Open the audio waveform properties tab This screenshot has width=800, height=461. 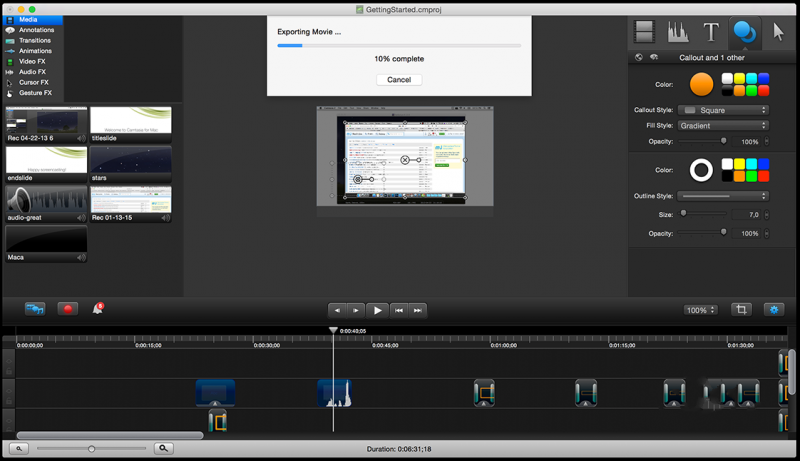point(678,32)
